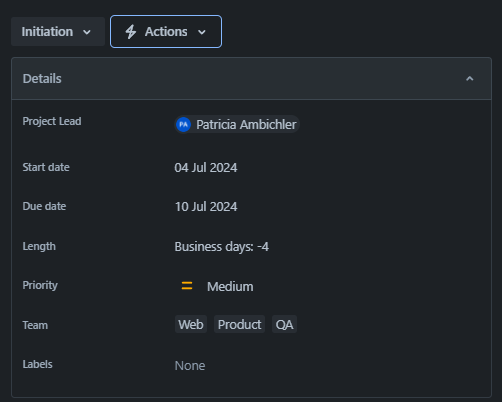This screenshot has width=502, height=402.
Task: Click the Web team tag
Action: [x=191, y=324]
